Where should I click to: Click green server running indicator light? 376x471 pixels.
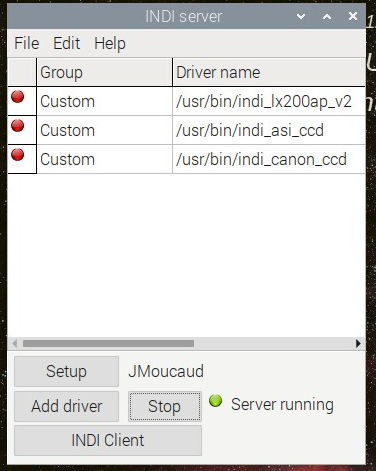coord(215,400)
